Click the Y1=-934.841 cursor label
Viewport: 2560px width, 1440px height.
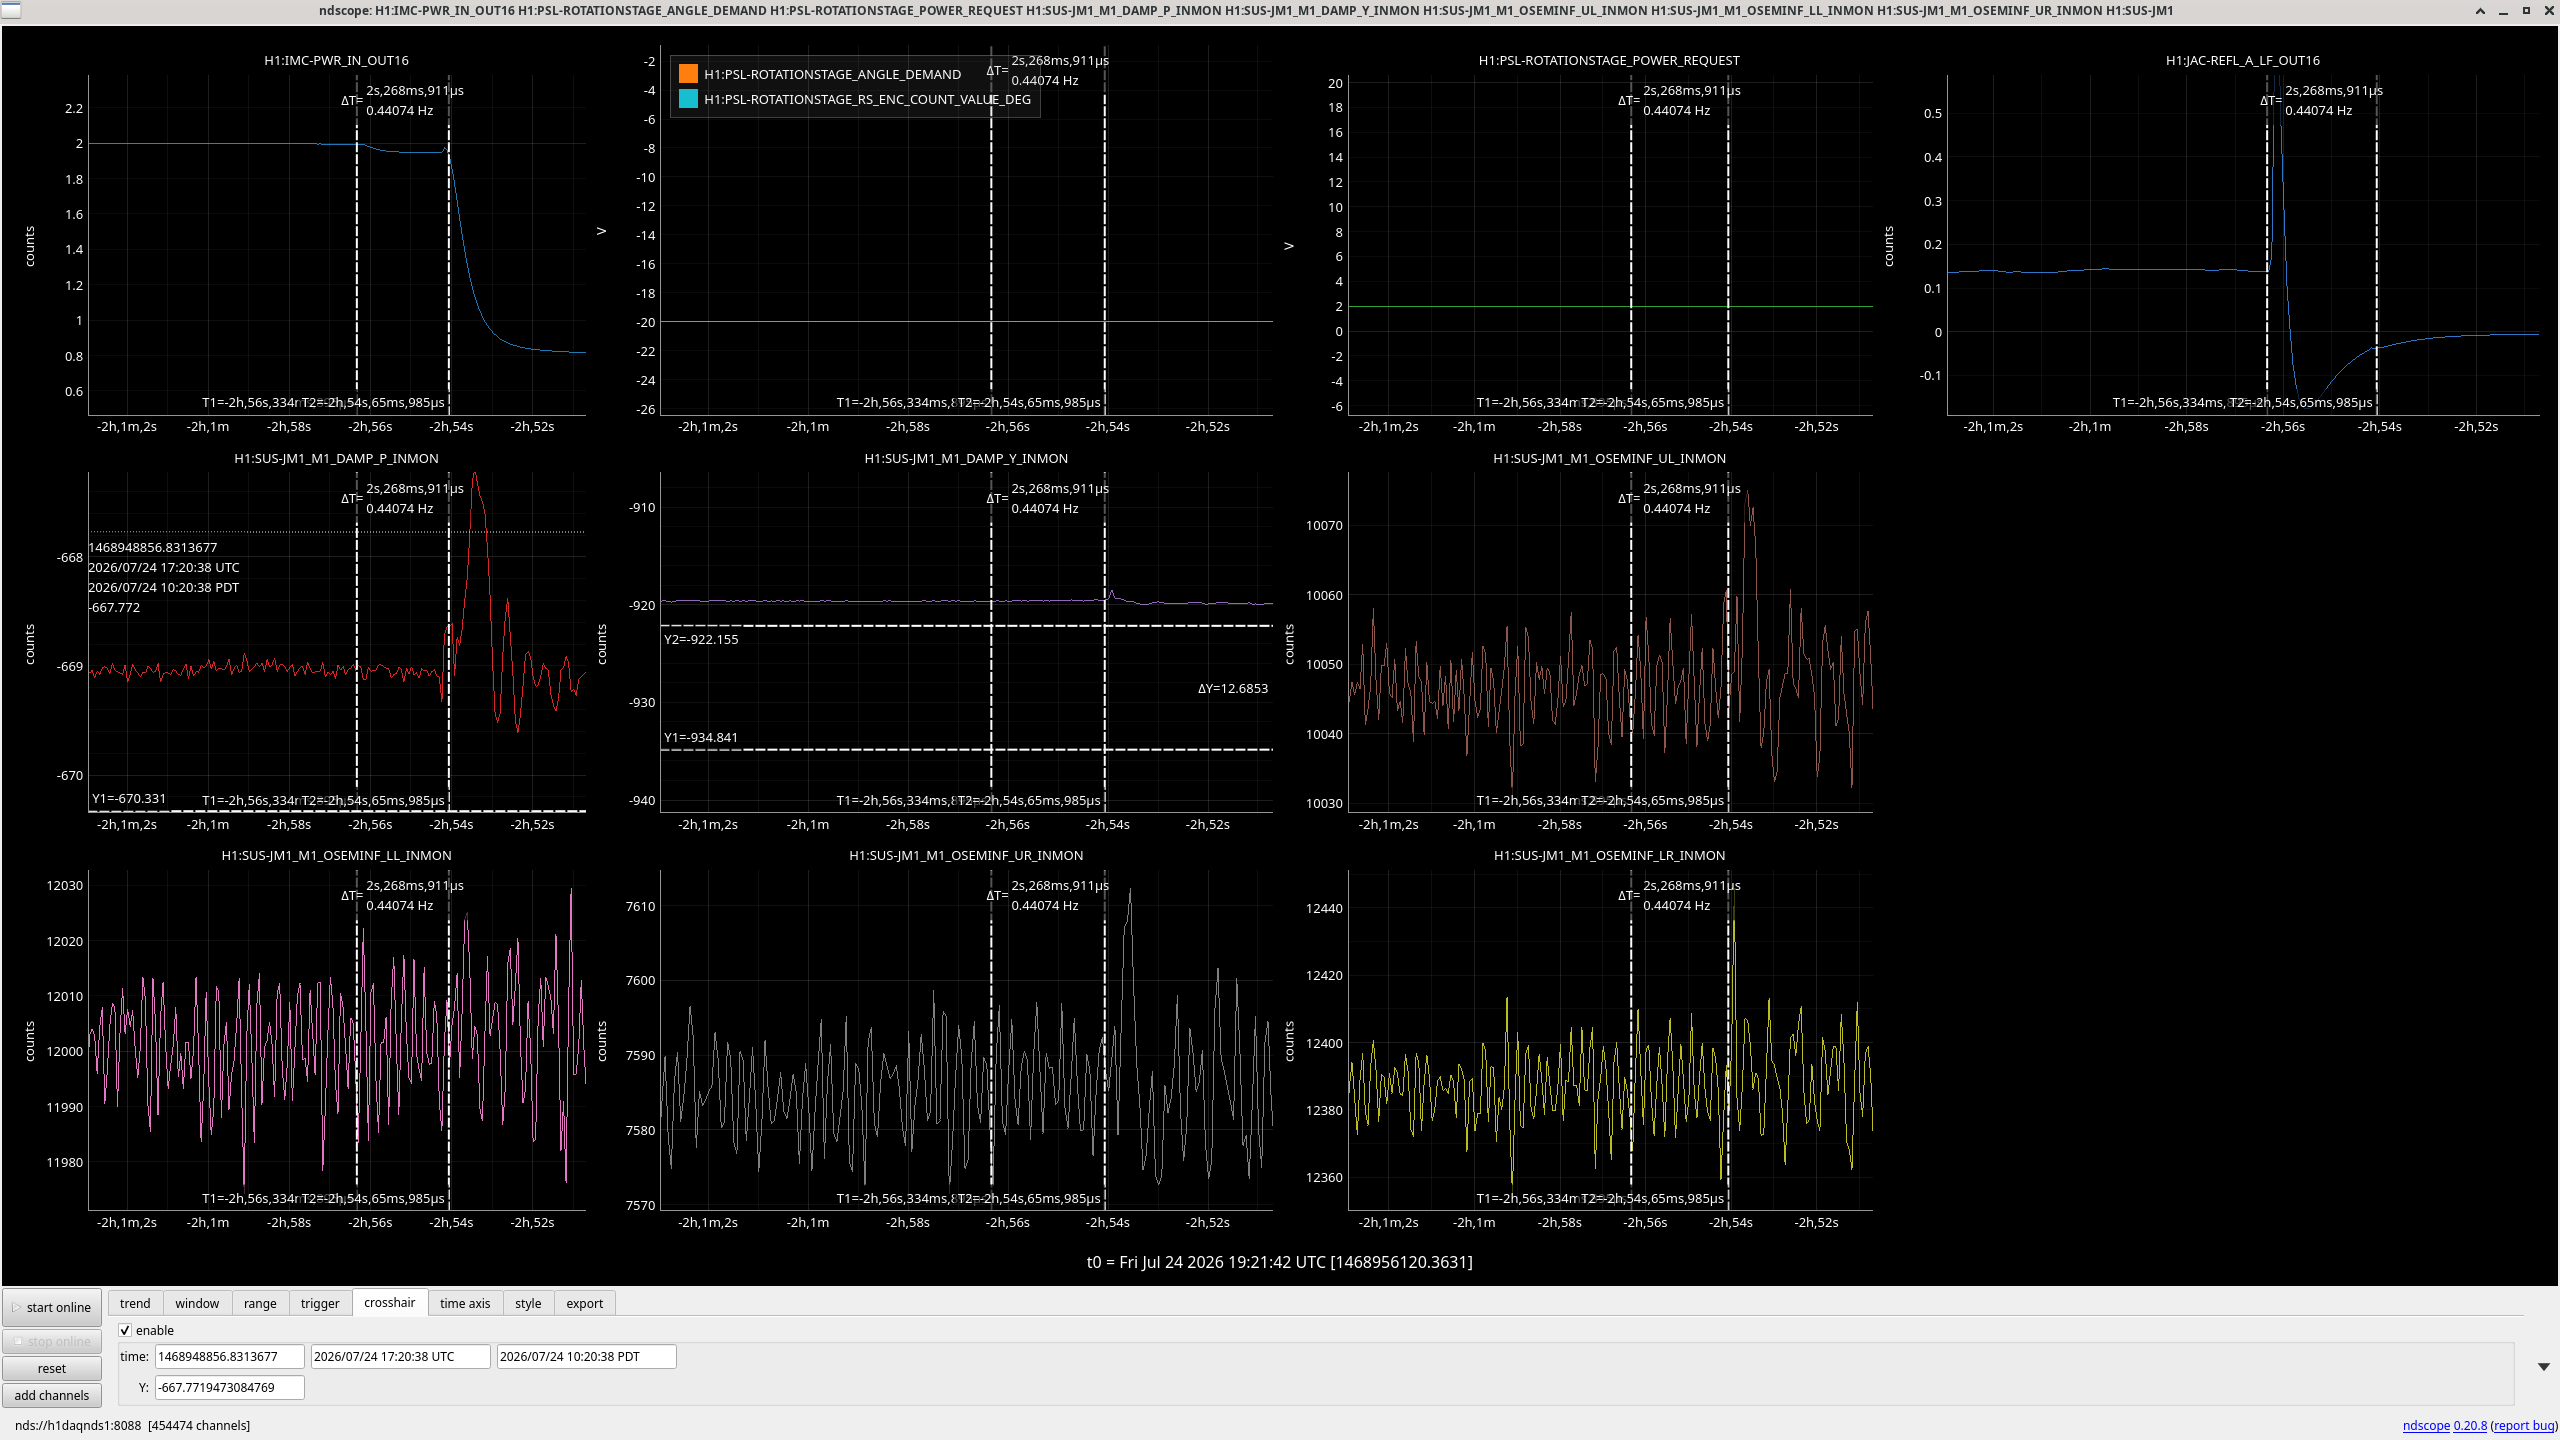pos(701,737)
